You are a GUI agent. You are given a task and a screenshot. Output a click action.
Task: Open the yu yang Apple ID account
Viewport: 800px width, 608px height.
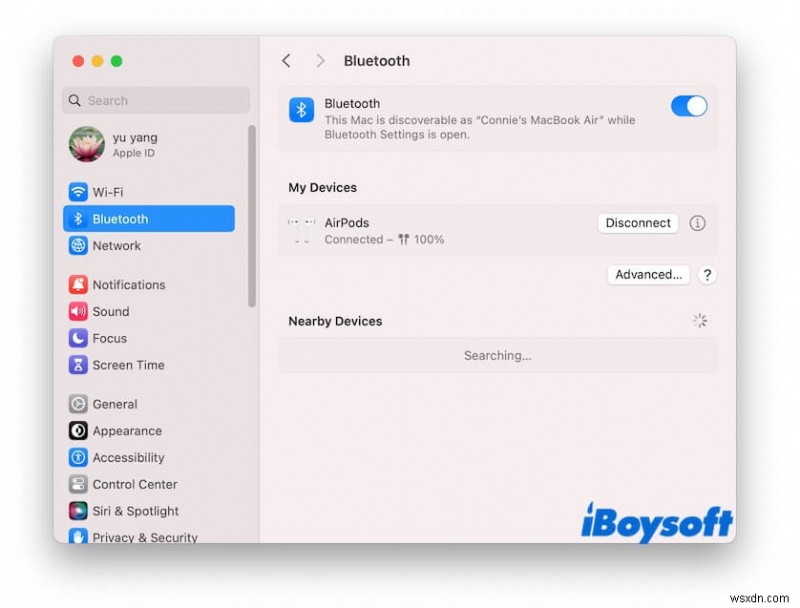149,144
